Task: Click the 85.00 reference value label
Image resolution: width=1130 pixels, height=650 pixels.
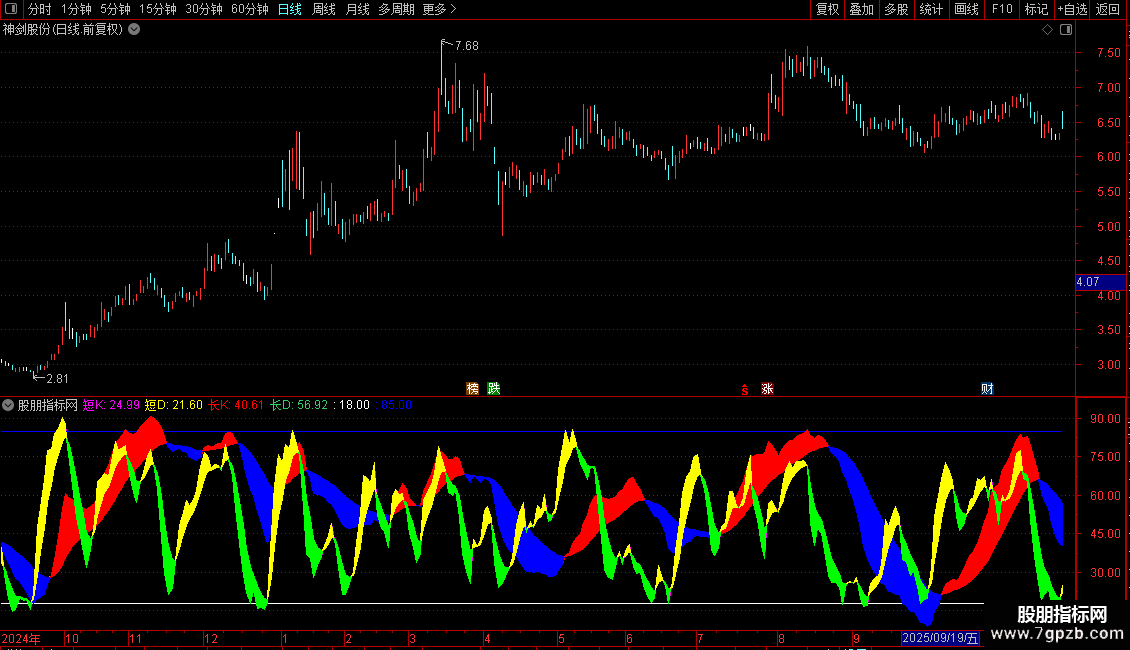Action: pos(396,405)
